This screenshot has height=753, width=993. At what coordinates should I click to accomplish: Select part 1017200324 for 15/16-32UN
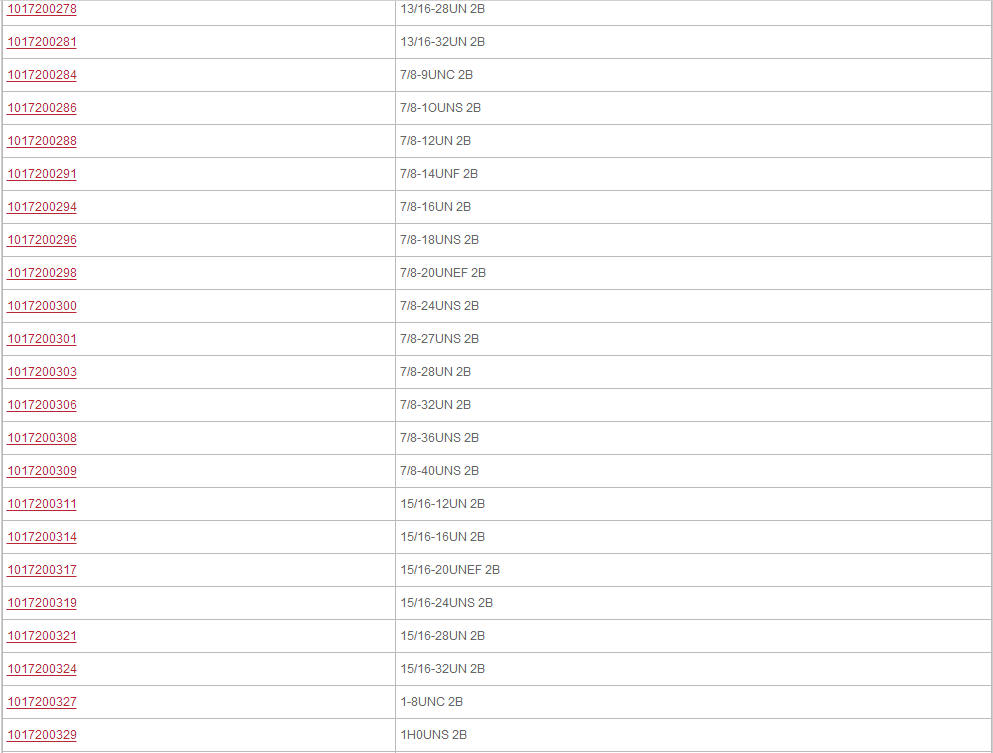click(42, 668)
